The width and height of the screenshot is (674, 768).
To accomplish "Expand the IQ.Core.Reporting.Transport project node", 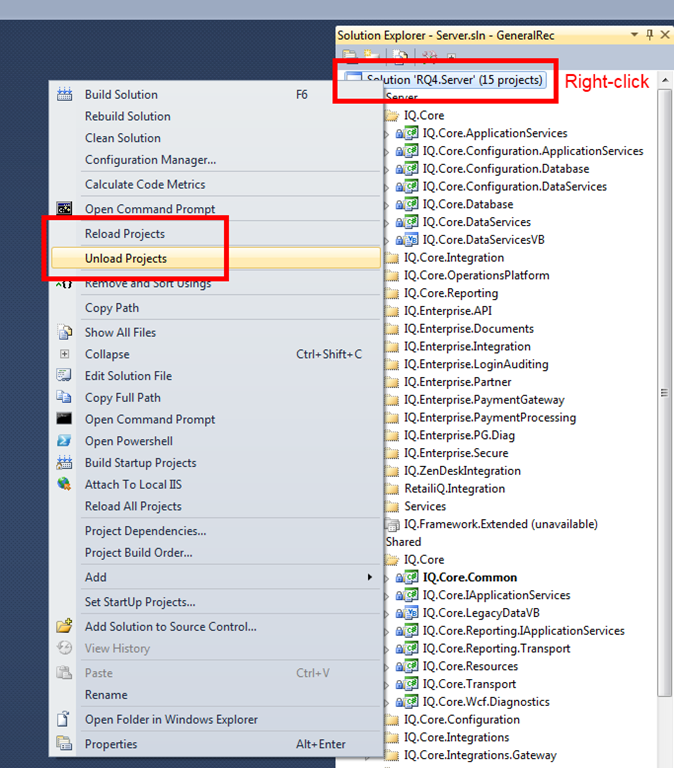I will click(x=386, y=649).
